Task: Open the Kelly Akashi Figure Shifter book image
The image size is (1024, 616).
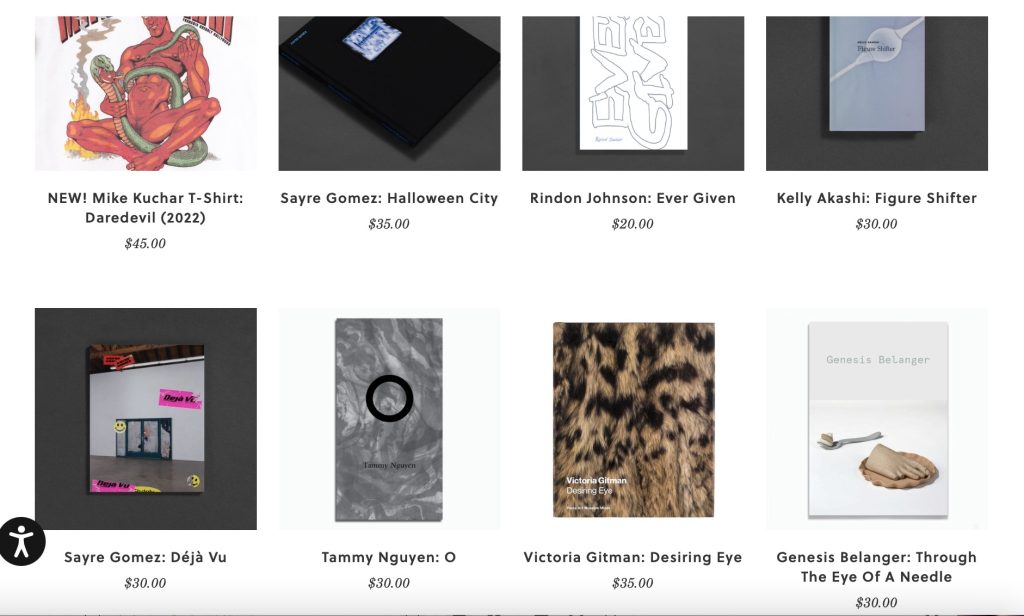Action: [x=876, y=93]
